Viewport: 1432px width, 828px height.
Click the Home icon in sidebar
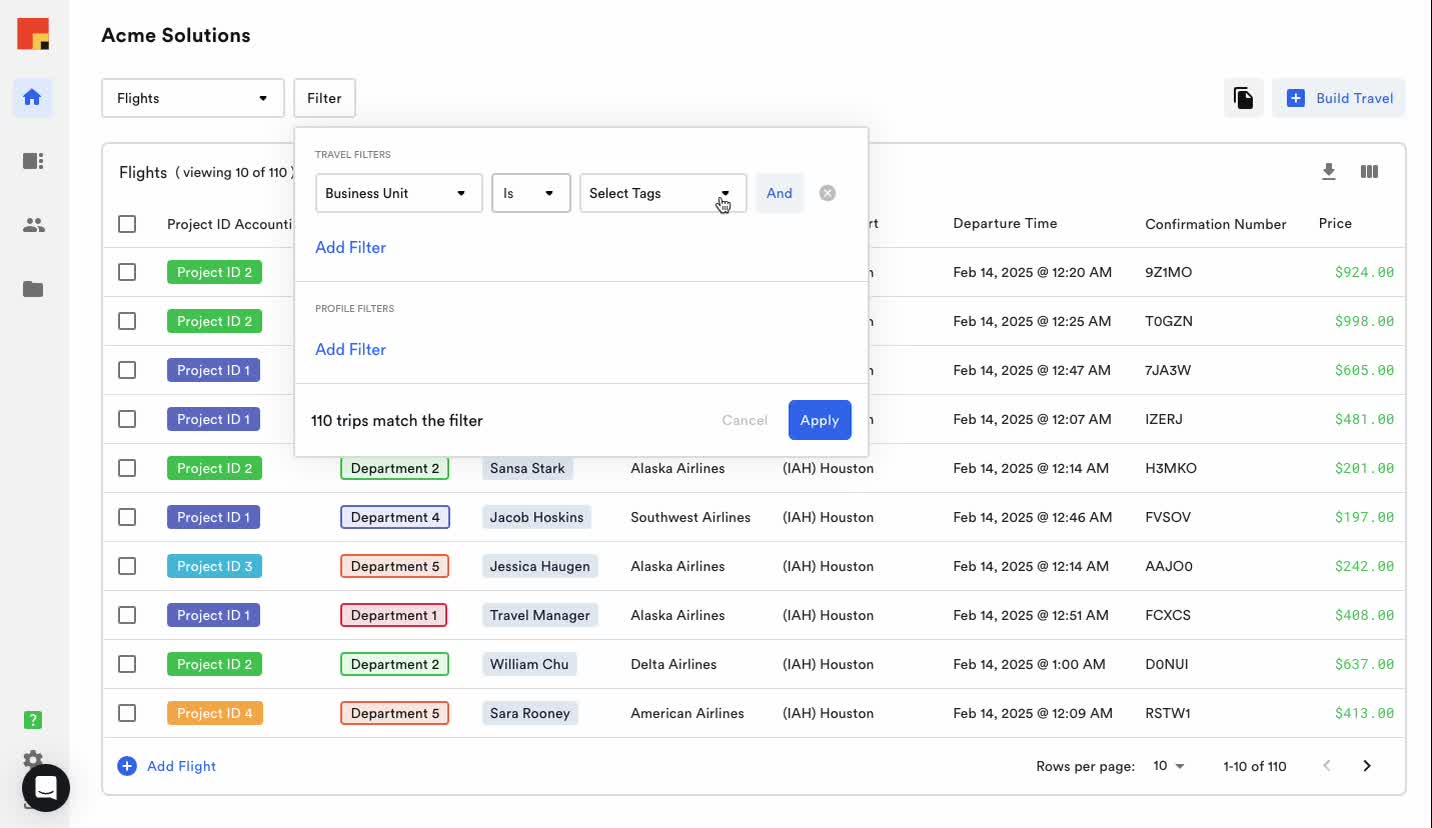pyautogui.click(x=32, y=98)
